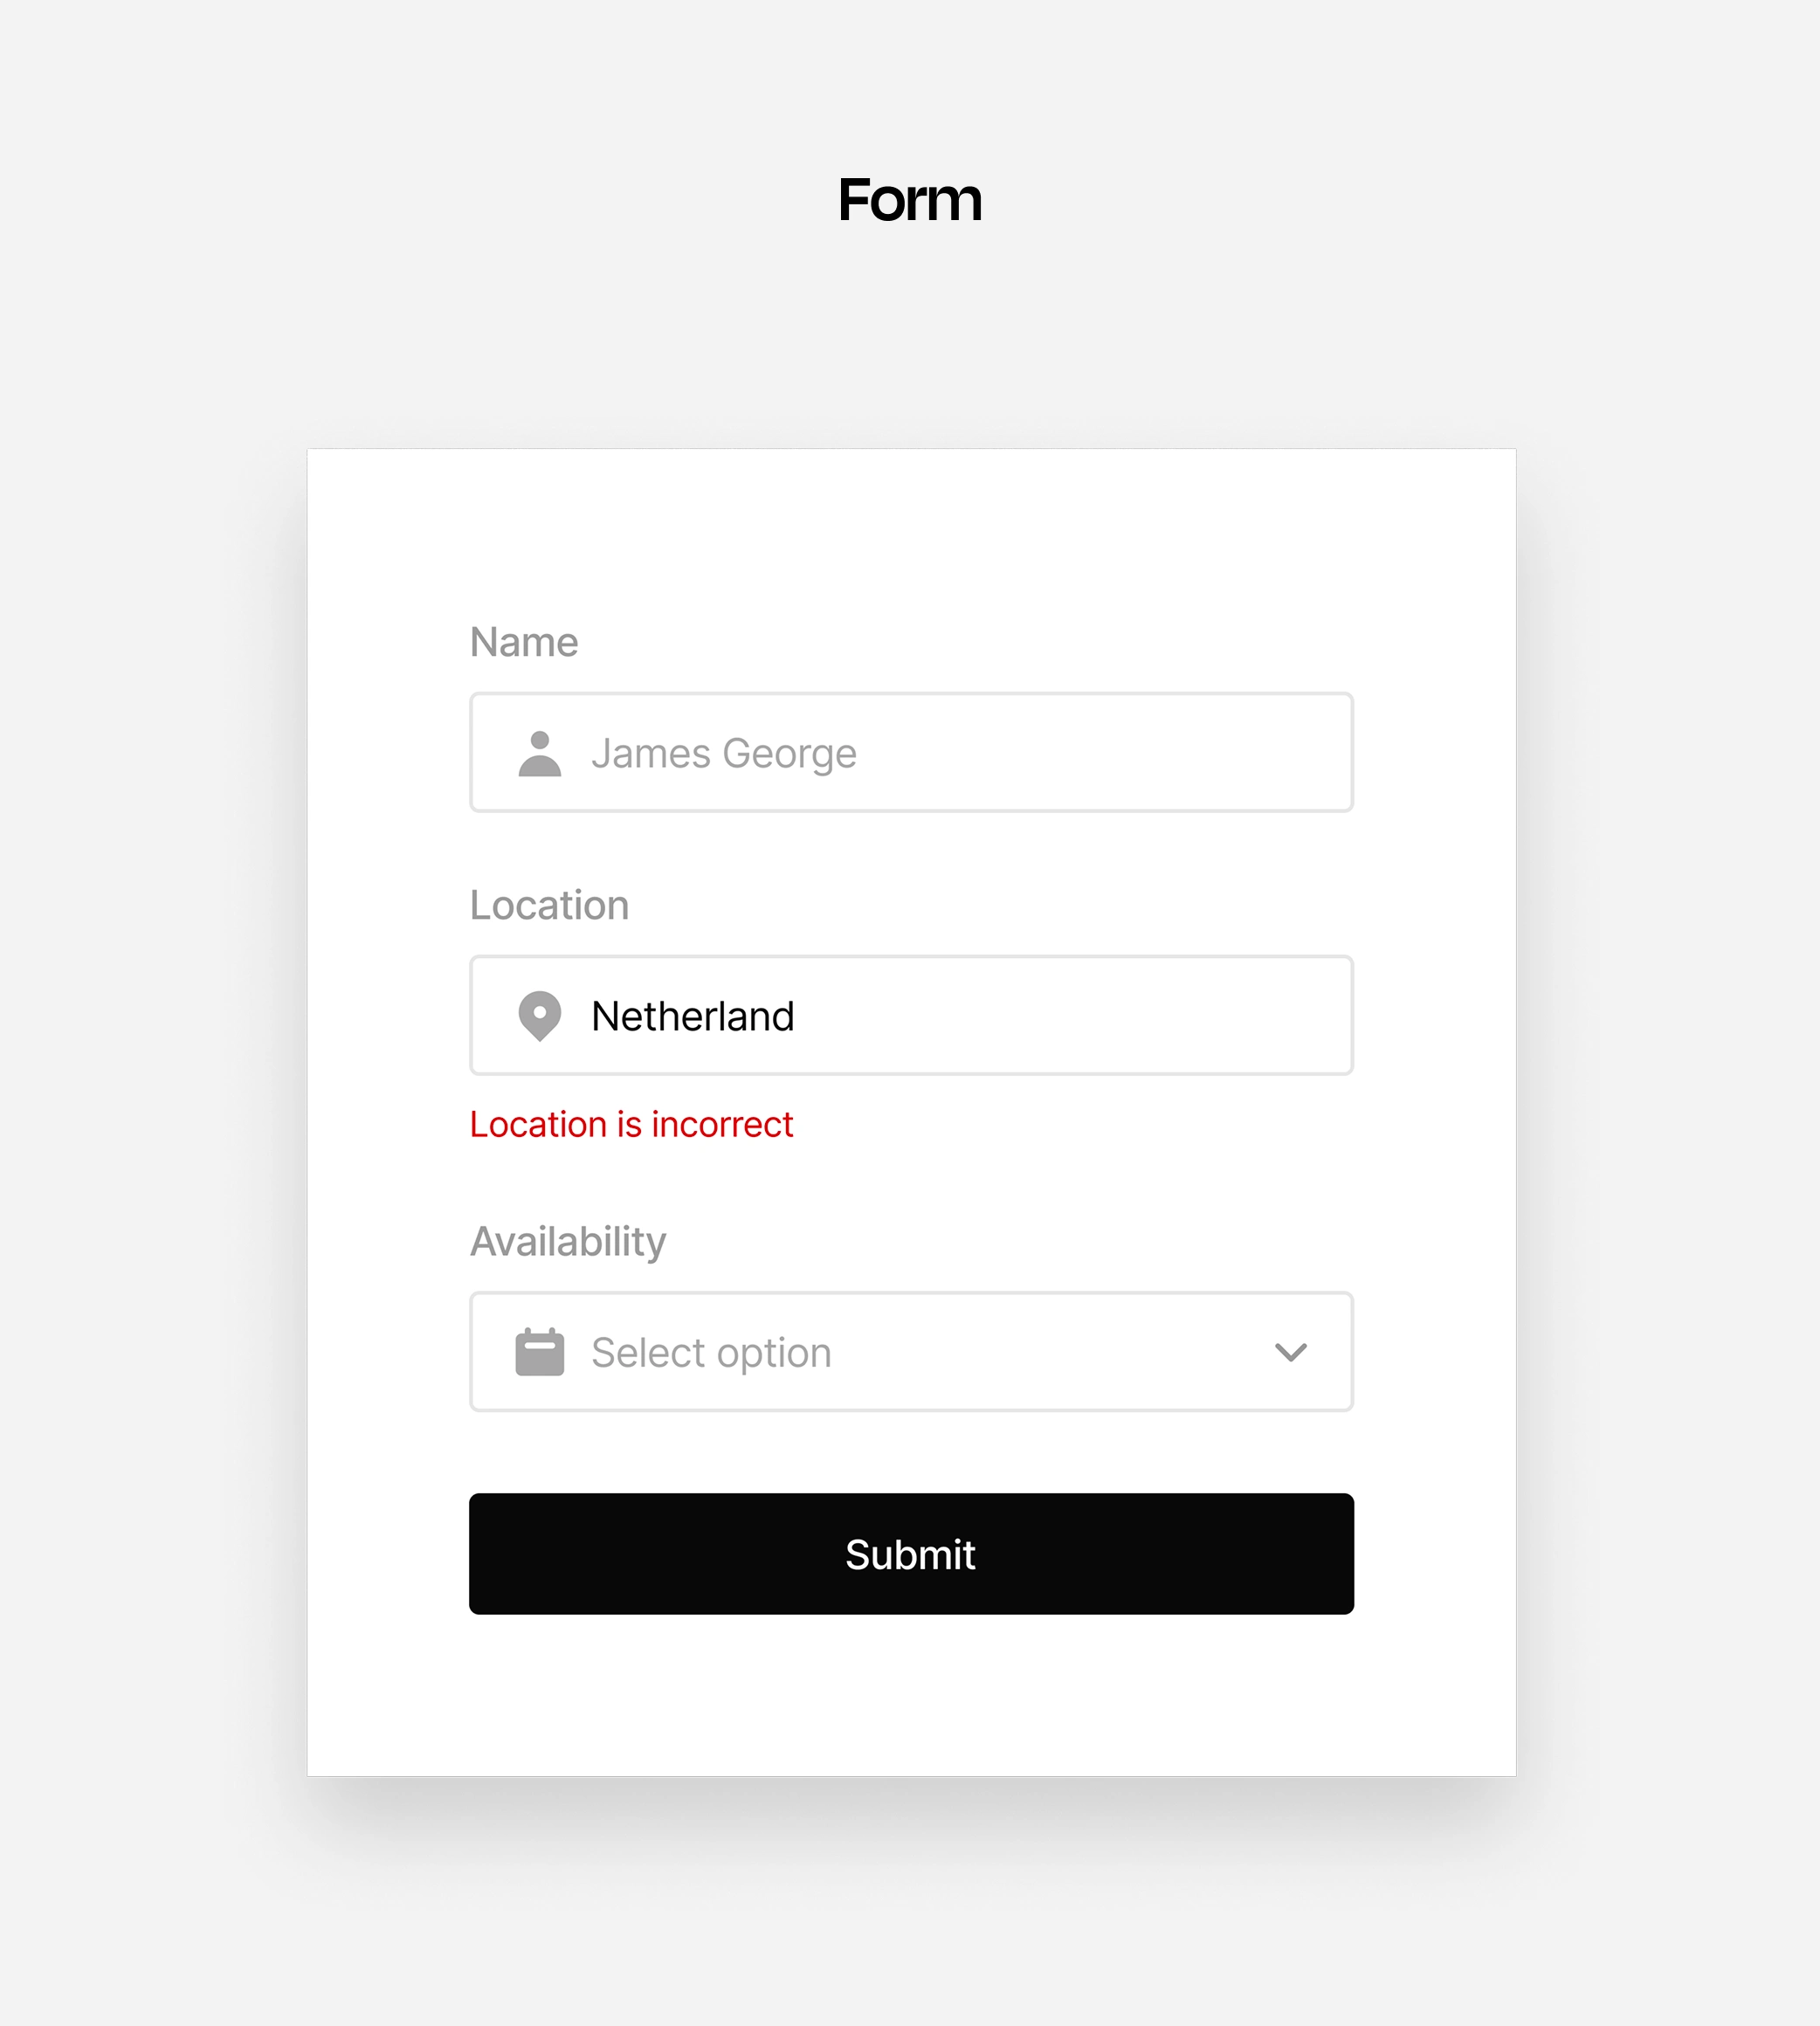
Task: Click empty space right of James George
Action: pos(1100,753)
